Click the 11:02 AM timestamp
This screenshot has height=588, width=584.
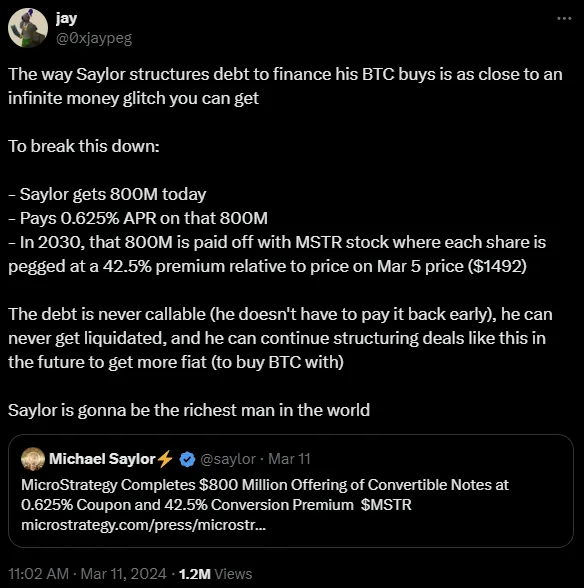[x=39, y=574]
